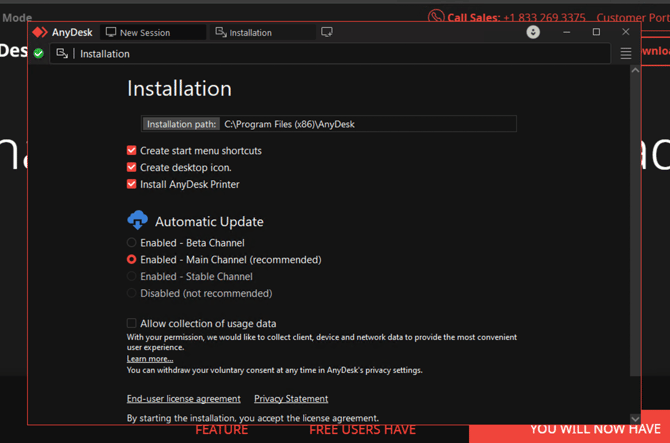Image resolution: width=670 pixels, height=443 pixels.
Task: Uncheck Create desktop icon
Action: [x=132, y=167]
